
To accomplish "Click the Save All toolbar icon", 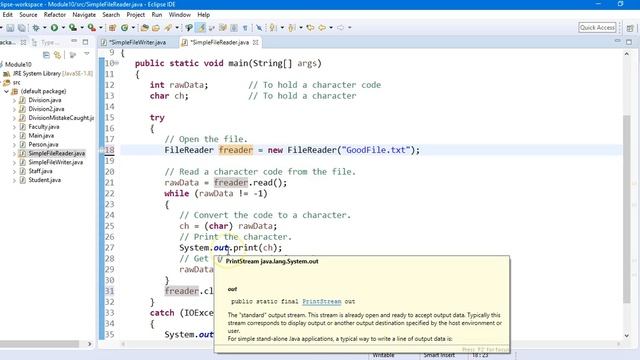I will point(21,28).
